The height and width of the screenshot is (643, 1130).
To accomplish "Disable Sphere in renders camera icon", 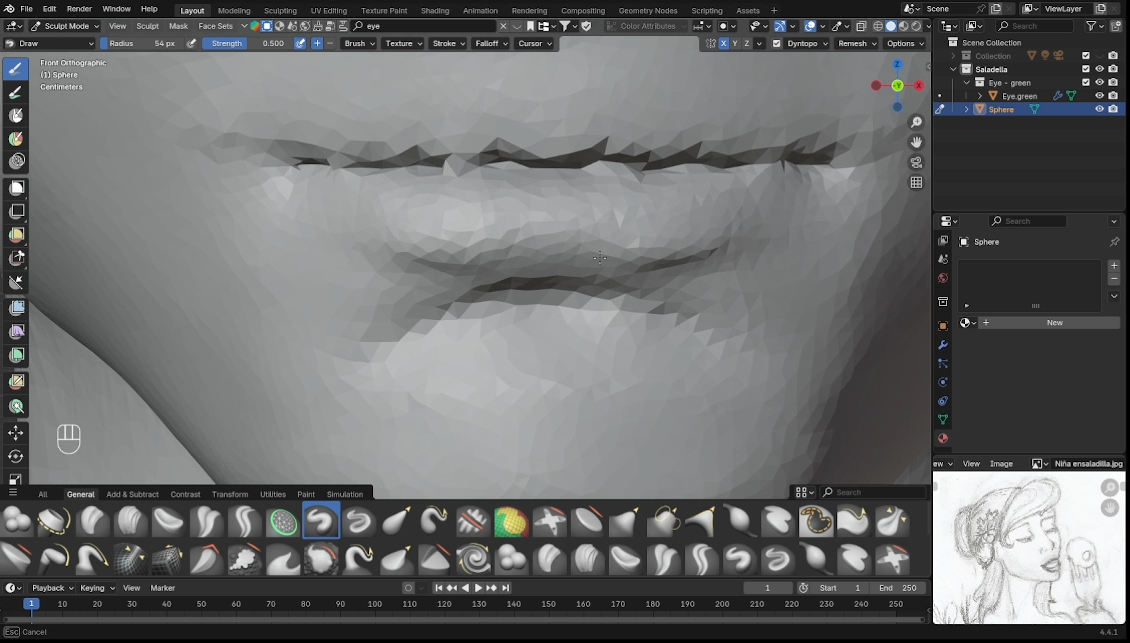I will click(1113, 110).
